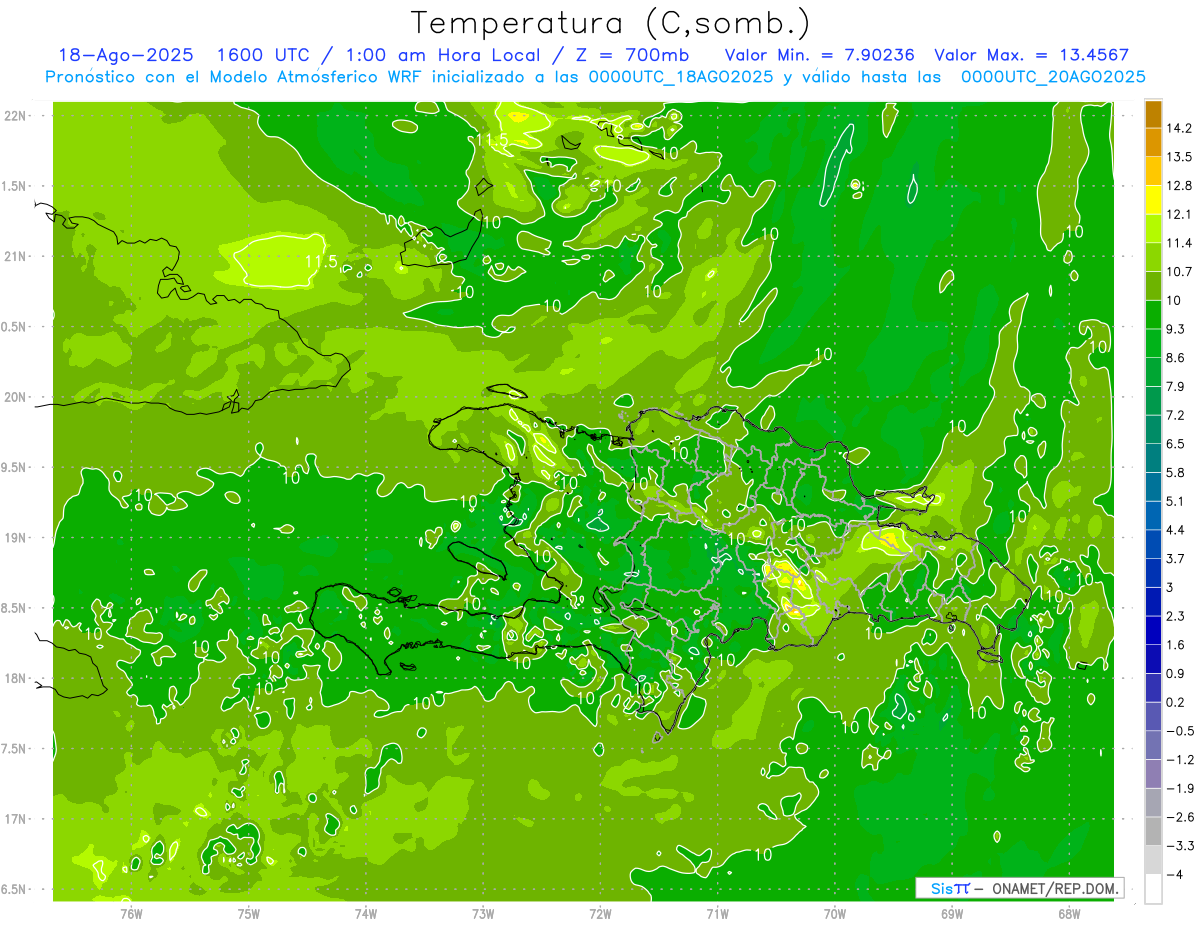
Task: Click the "-3.3" legend value
Action: tap(1179, 846)
